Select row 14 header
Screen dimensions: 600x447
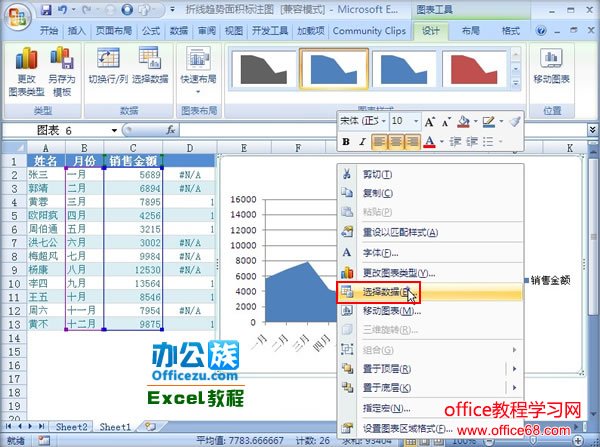point(14,338)
